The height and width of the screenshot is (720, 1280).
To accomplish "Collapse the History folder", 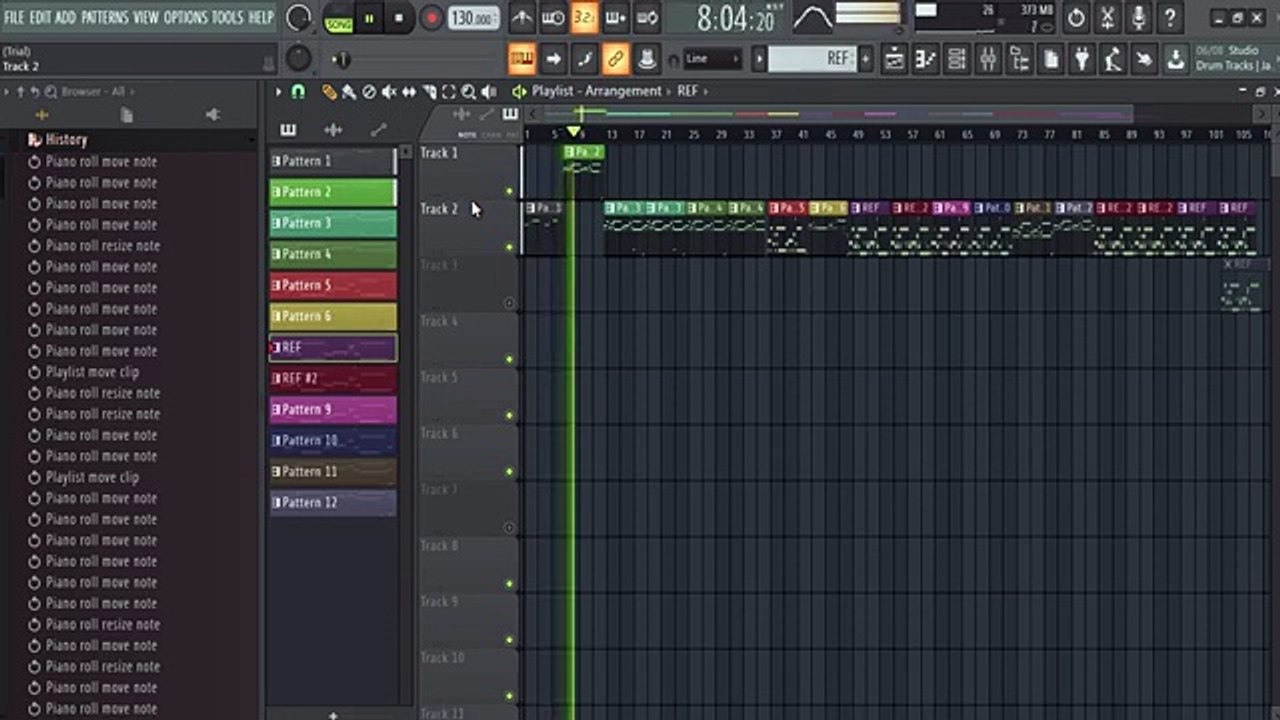I will click(66, 140).
